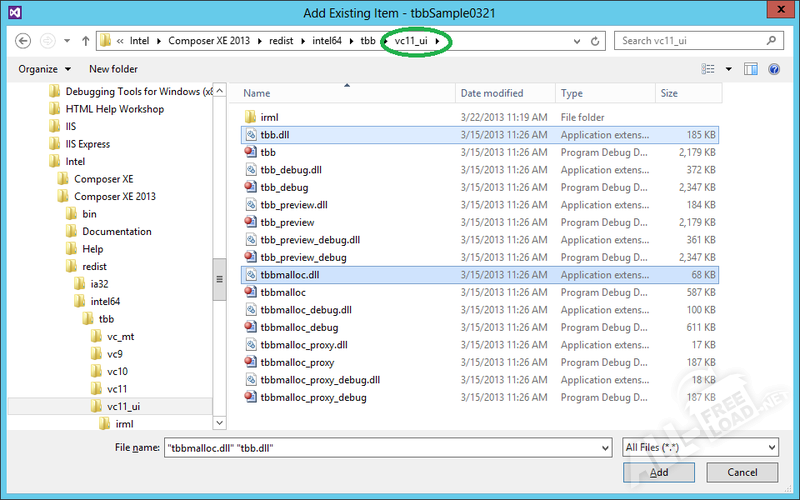Screen dimensions: 800x500
Task: Open the help question mark icon
Action: tap(776, 69)
